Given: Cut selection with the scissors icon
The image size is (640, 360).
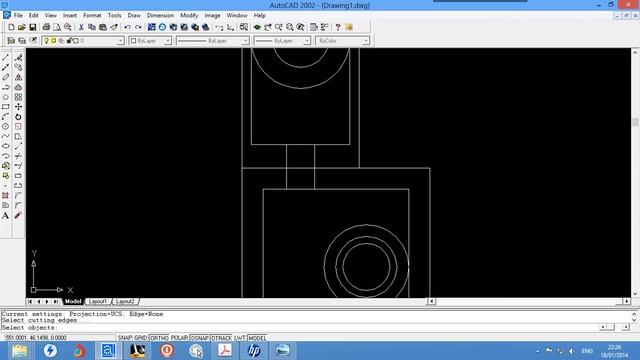Looking at the screenshot, I should point(81,27).
